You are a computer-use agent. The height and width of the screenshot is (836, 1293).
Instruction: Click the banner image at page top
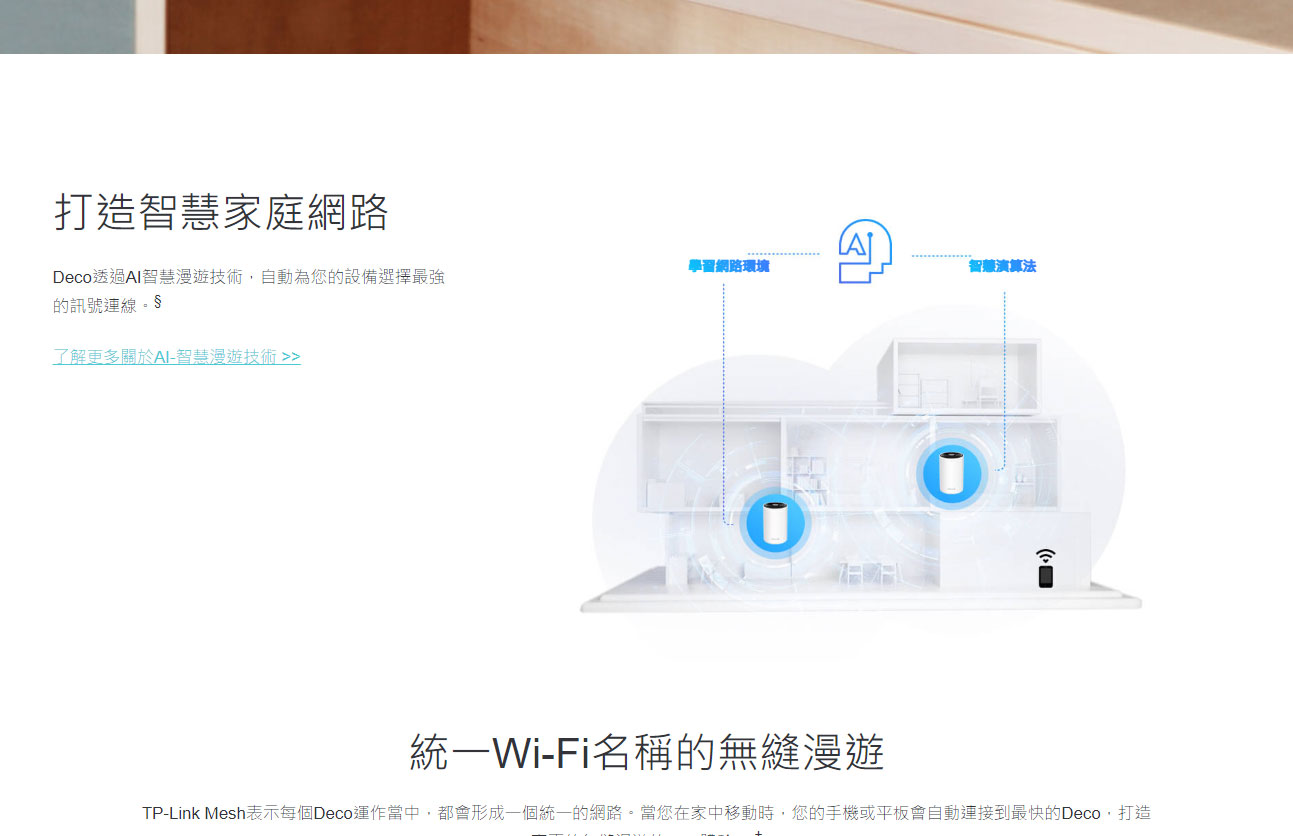(646, 26)
